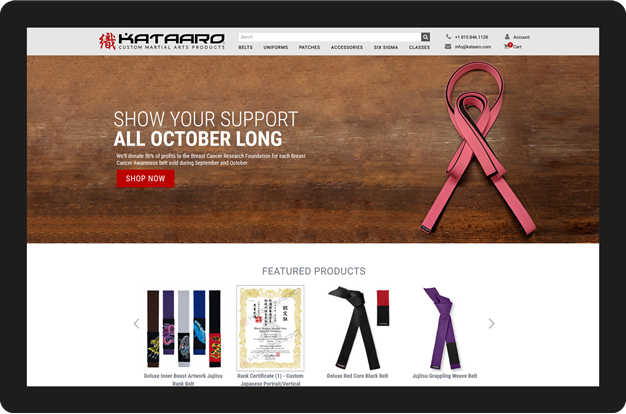
Task: Open the Rank Certificate product image
Action: [270, 328]
